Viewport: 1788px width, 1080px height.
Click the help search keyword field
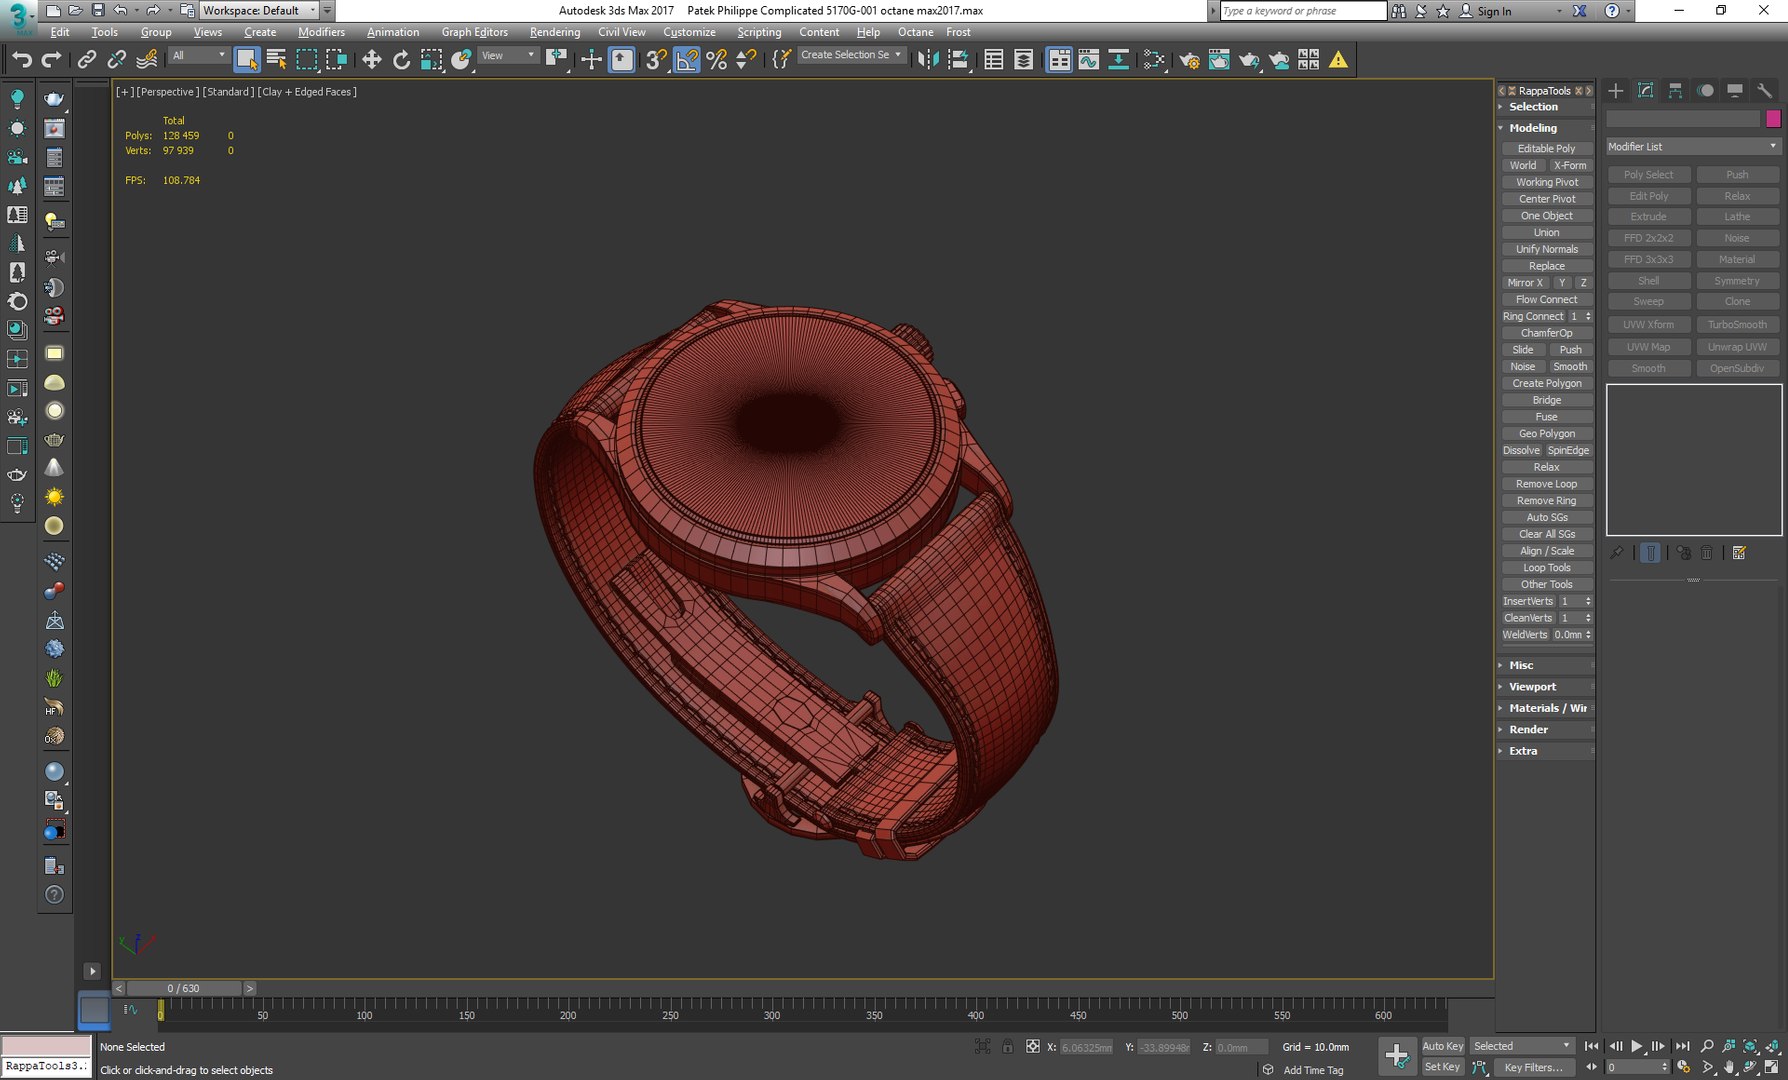1303,11
